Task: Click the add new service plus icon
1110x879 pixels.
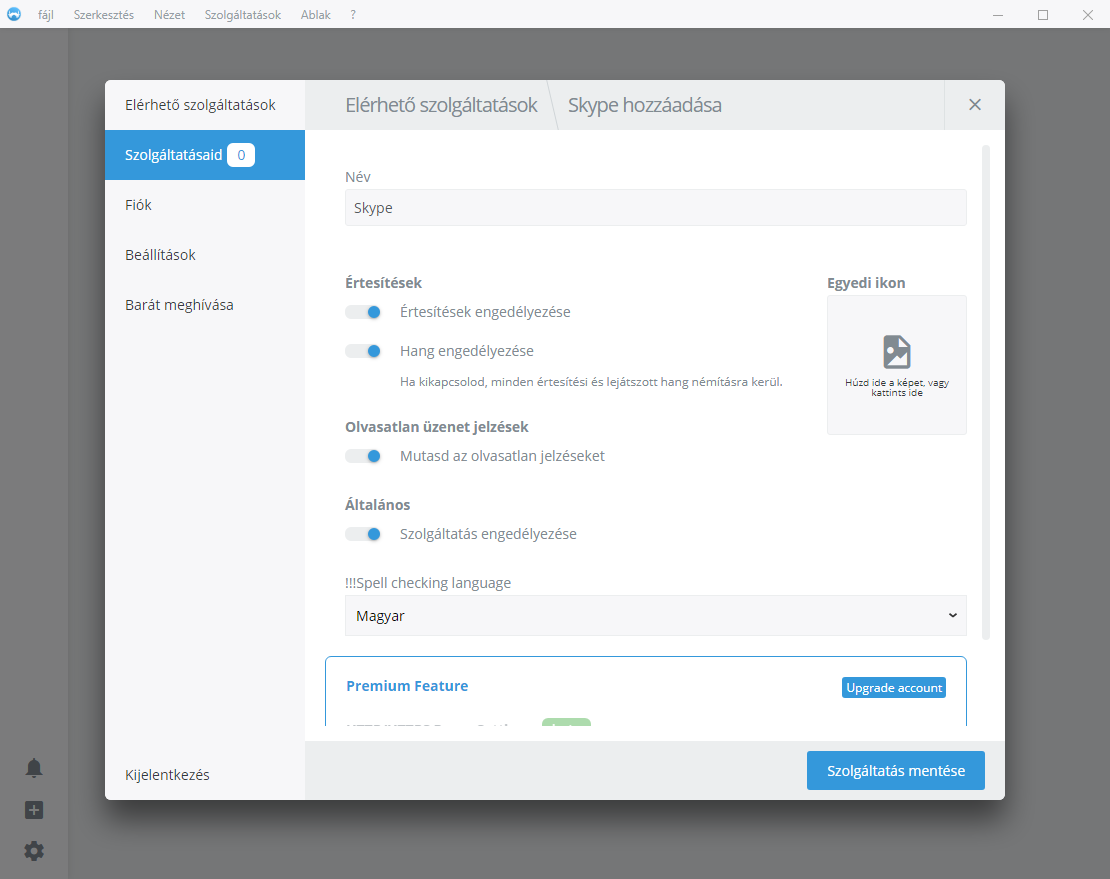Action: click(34, 810)
